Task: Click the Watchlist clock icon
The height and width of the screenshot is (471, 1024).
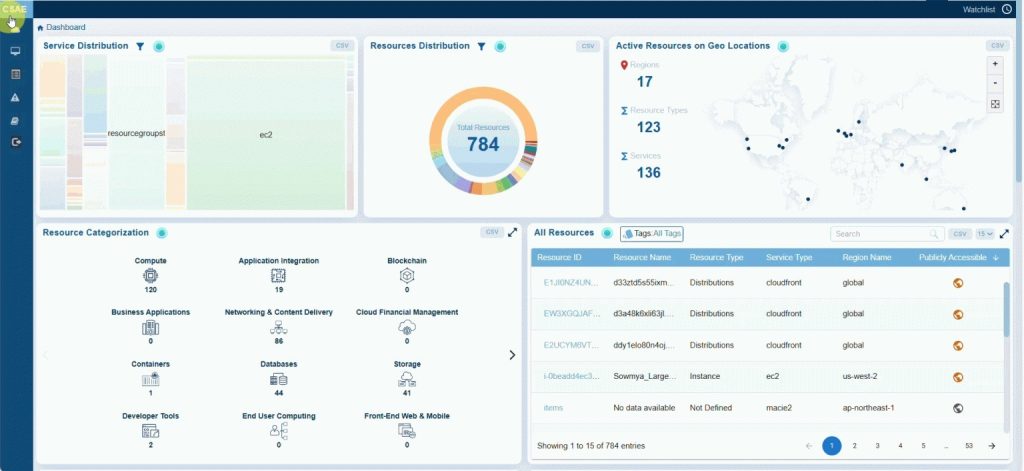Action: pyautogui.click(x=1006, y=9)
